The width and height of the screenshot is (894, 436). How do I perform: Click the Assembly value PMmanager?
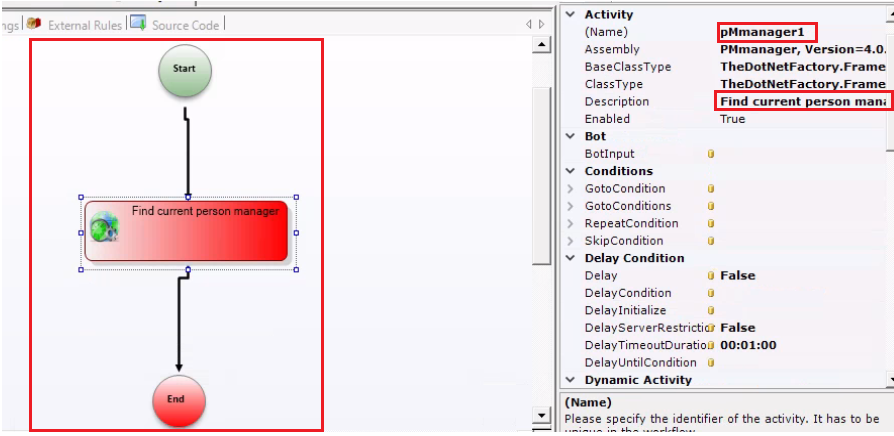point(802,50)
